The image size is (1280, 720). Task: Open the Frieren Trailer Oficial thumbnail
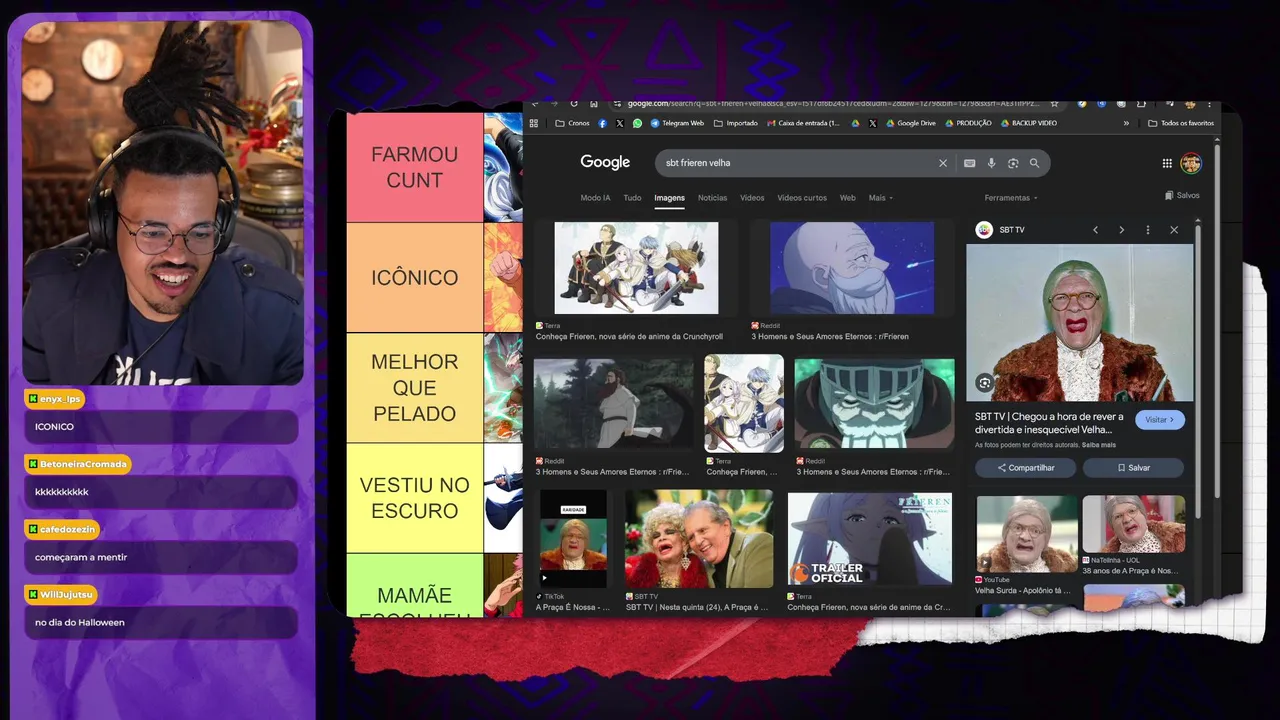click(869, 539)
